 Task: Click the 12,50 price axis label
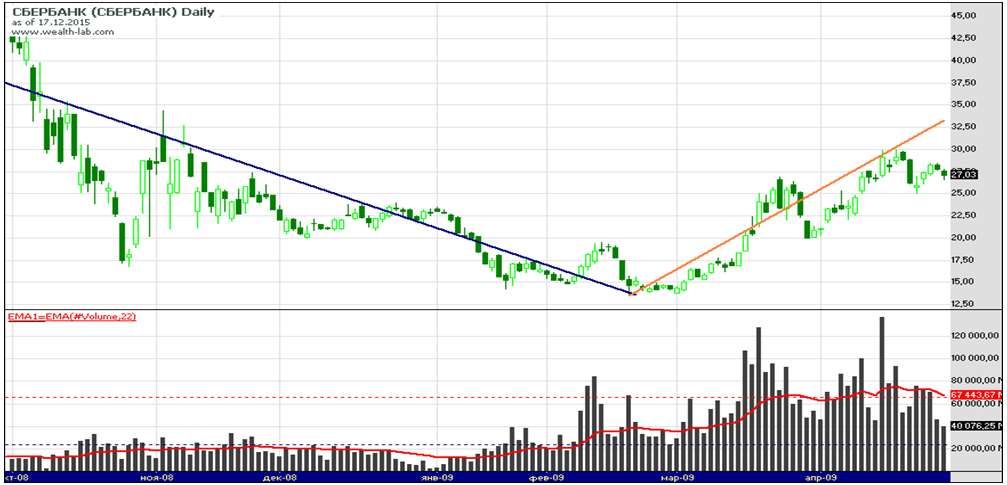click(x=964, y=304)
